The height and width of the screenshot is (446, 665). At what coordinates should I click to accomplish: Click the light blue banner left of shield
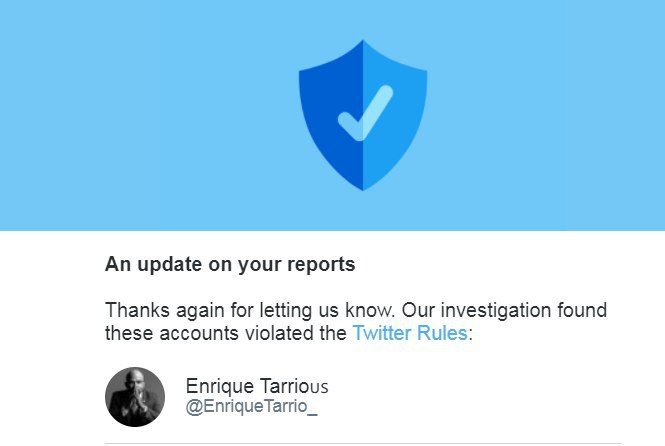pyautogui.click(x=150, y=115)
